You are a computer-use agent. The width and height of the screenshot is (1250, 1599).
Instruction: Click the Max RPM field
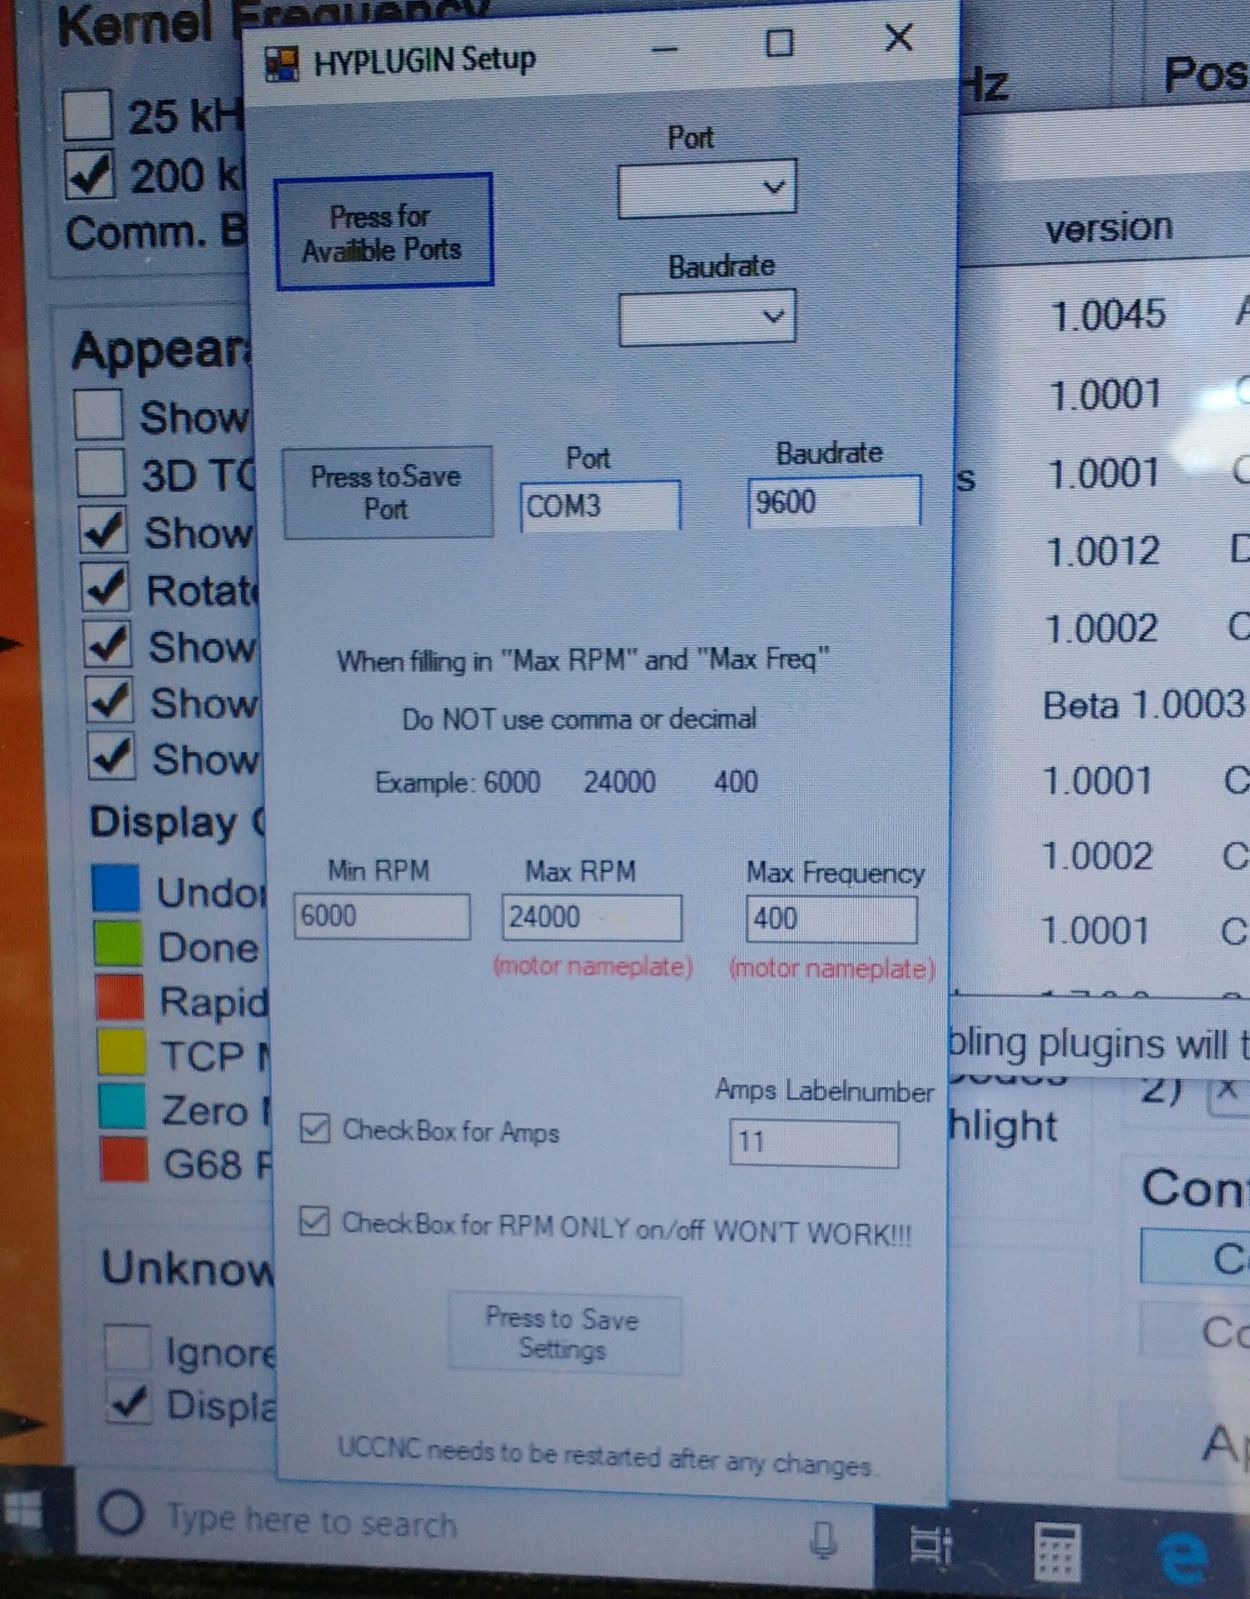[x=592, y=917]
